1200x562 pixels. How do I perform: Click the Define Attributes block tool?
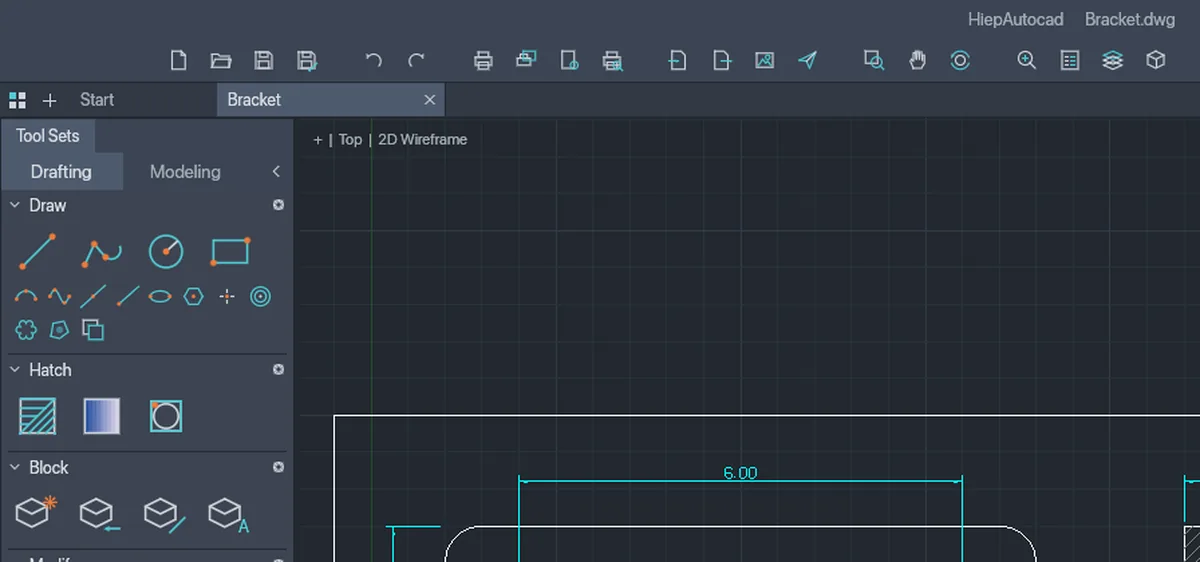tap(229, 514)
